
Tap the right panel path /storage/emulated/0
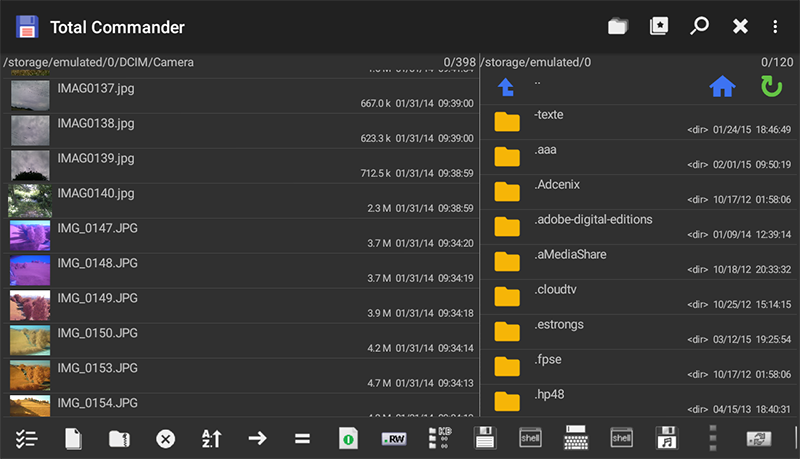point(536,62)
